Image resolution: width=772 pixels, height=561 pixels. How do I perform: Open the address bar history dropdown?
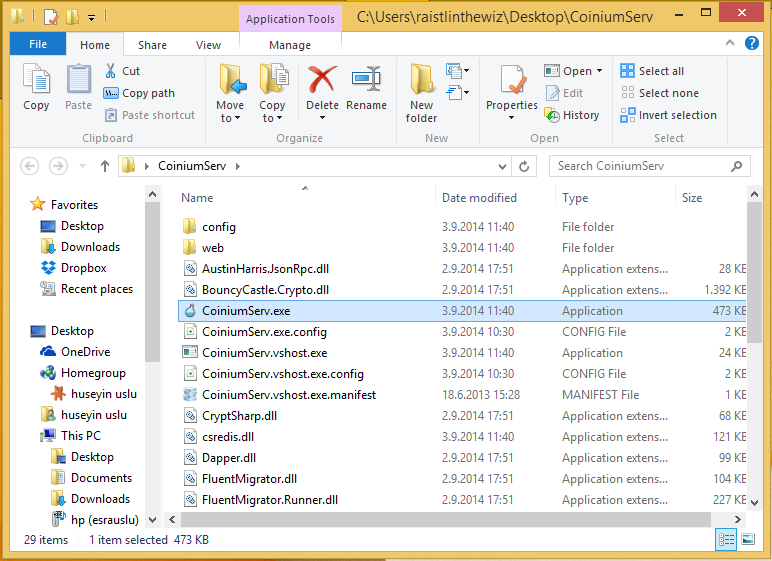[502, 166]
